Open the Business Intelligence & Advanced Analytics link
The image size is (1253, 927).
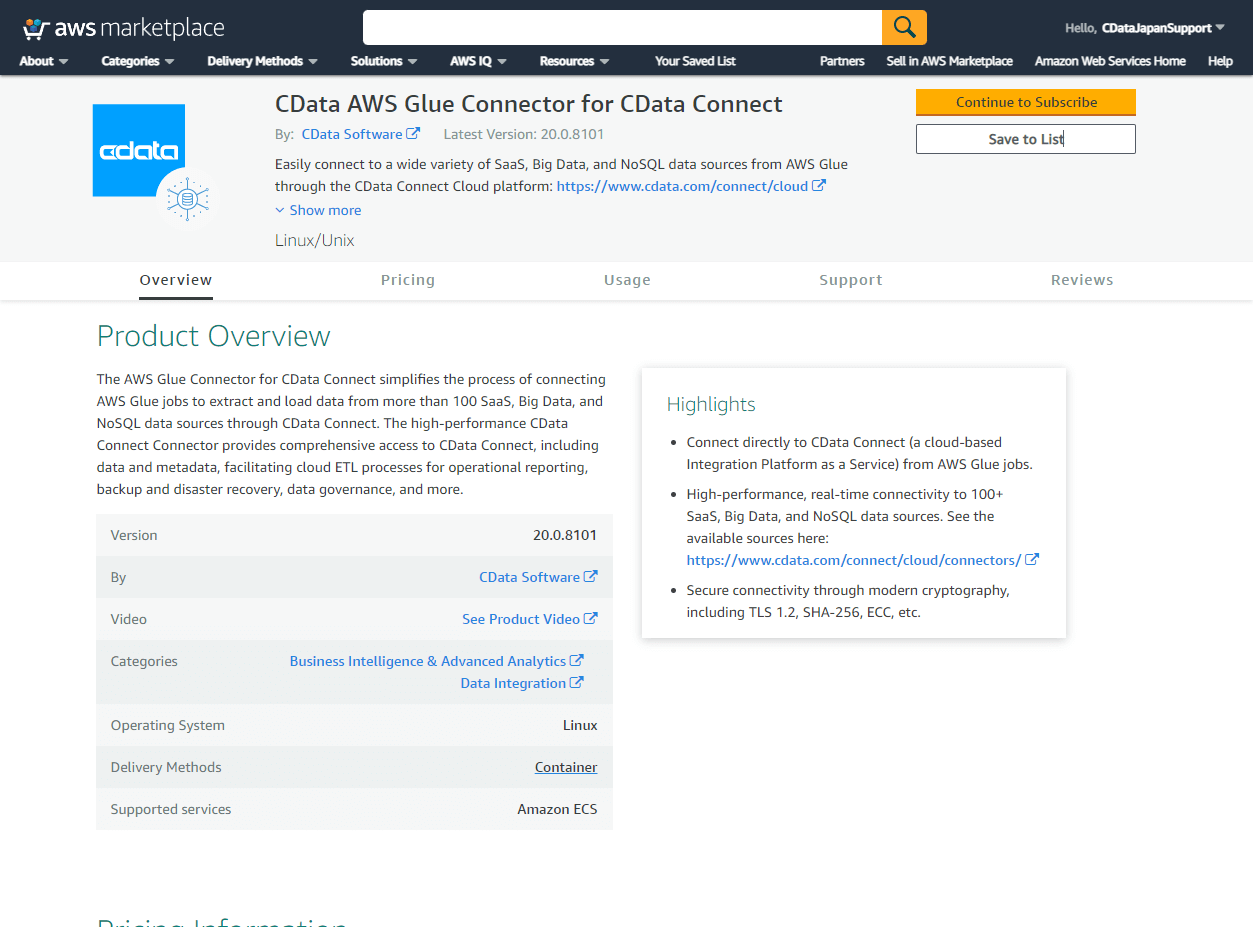click(429, 660)
